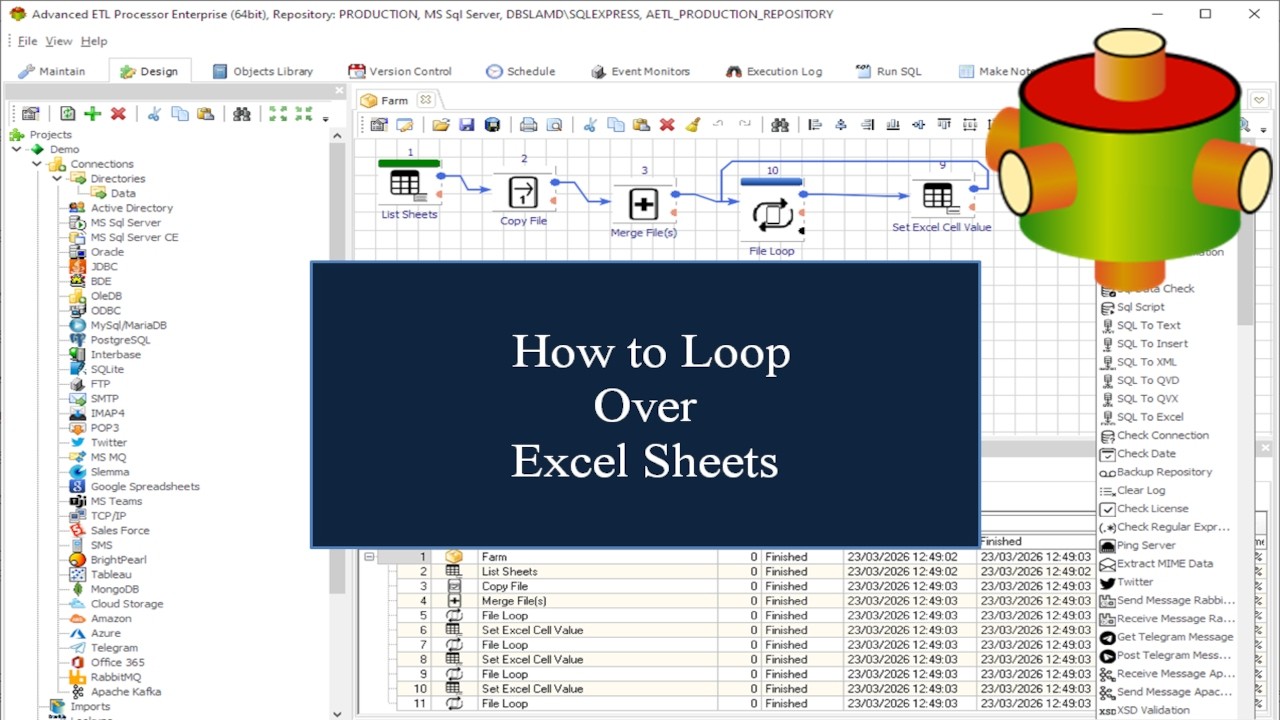The height and width of the screenshot is (720, 1280).
Task: Collapse the Demo project node
Action: [x=16, y=149]
